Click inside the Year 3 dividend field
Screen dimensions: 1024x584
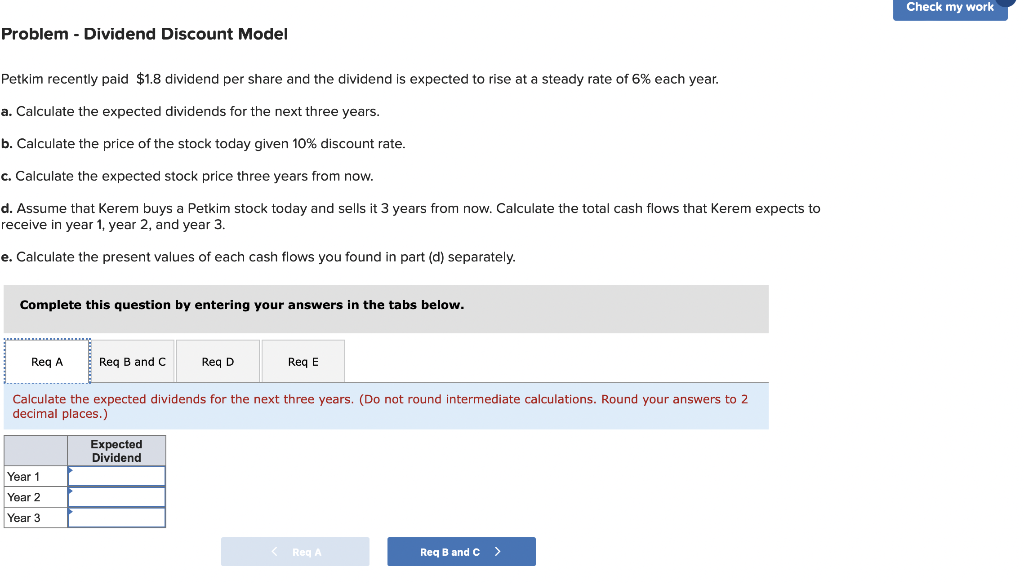tap(117, 517)
